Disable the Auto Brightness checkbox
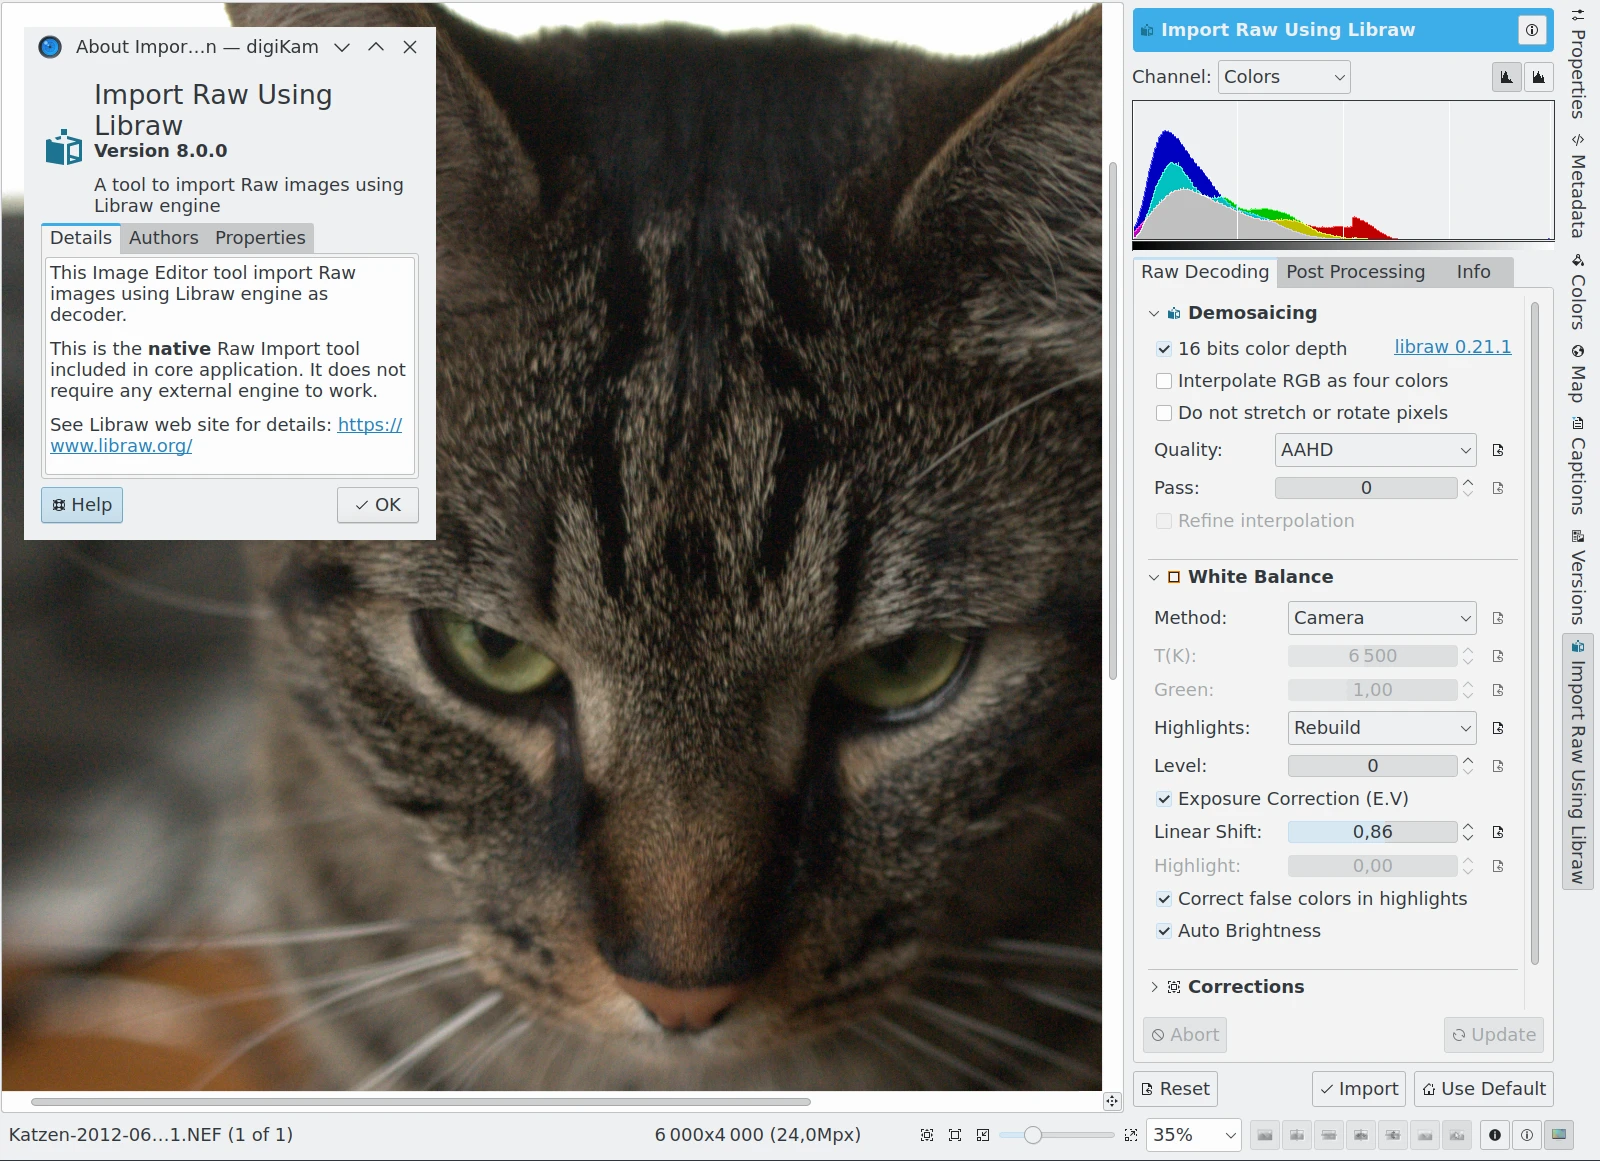 pyautogui.click(x=1164, y=931)
